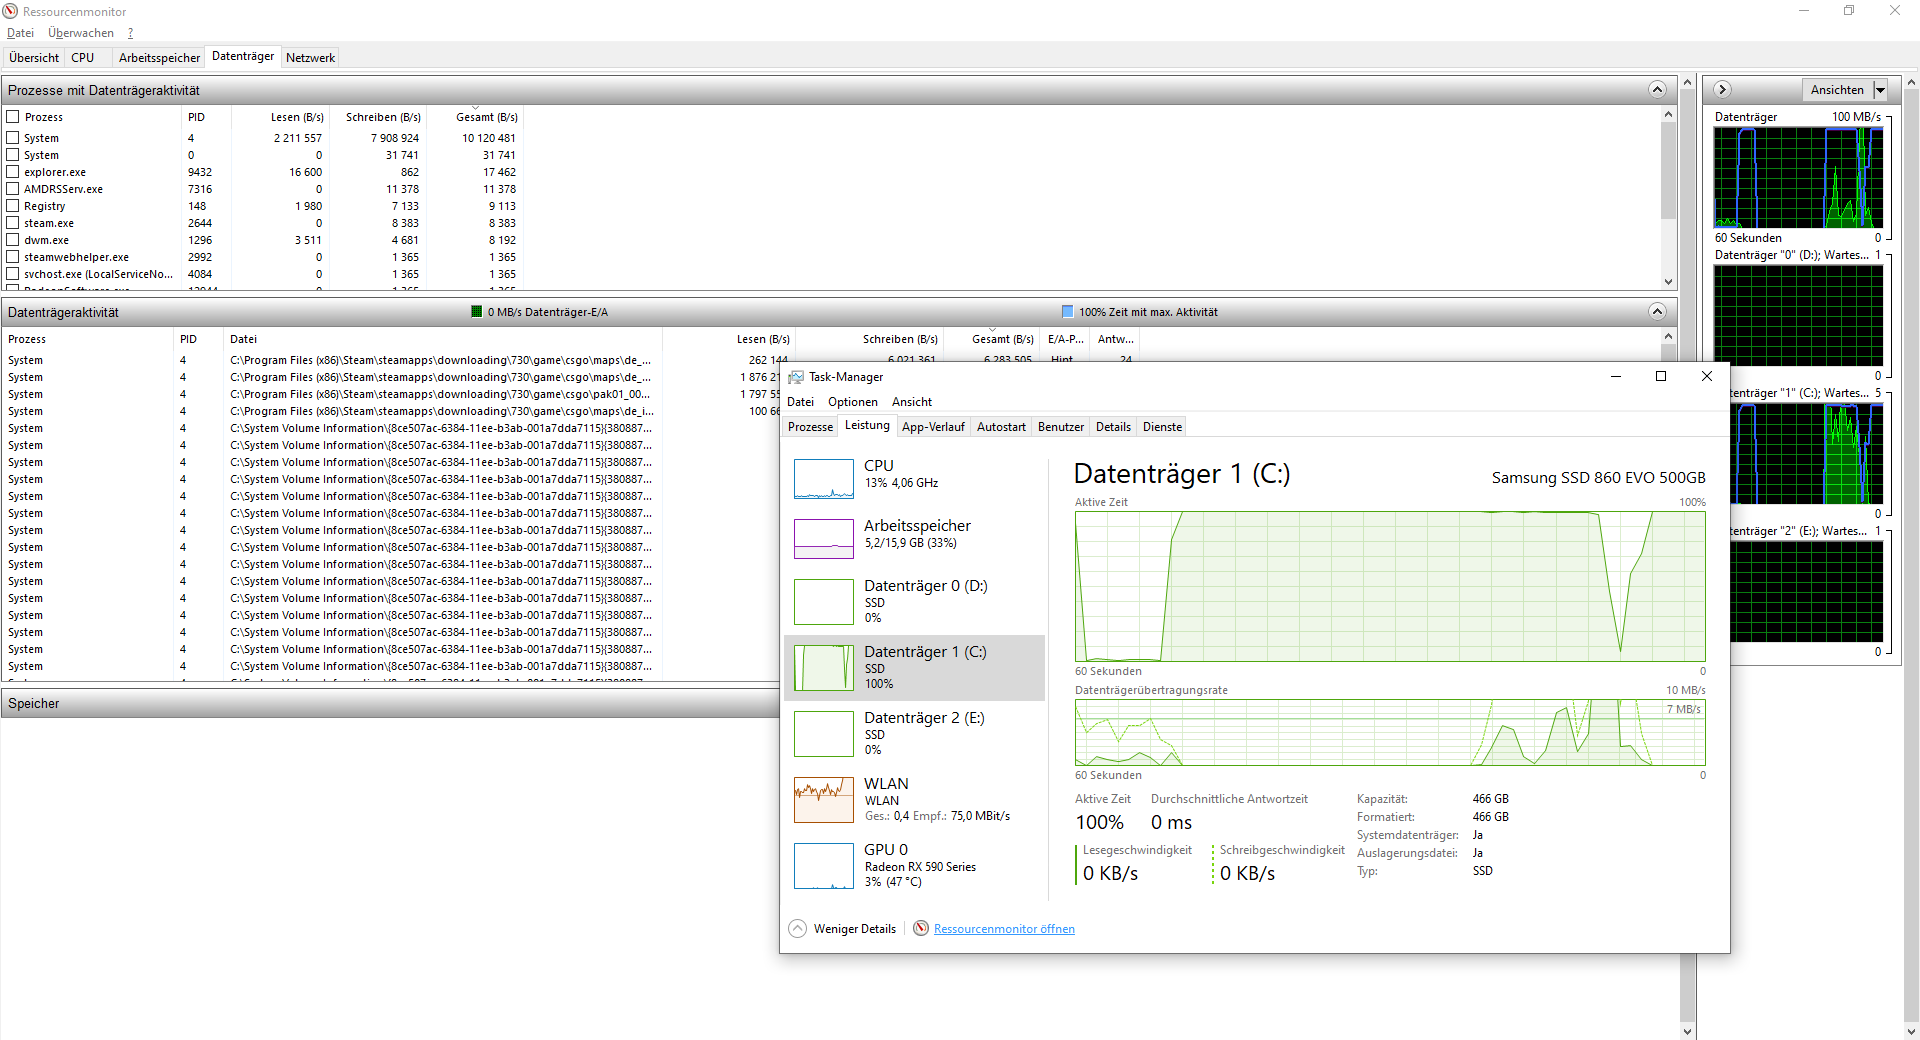This screenshot has height=1040, width=1920.
Task: Open the Ansichten dropdown arrow
Action: pos(1880,90)
